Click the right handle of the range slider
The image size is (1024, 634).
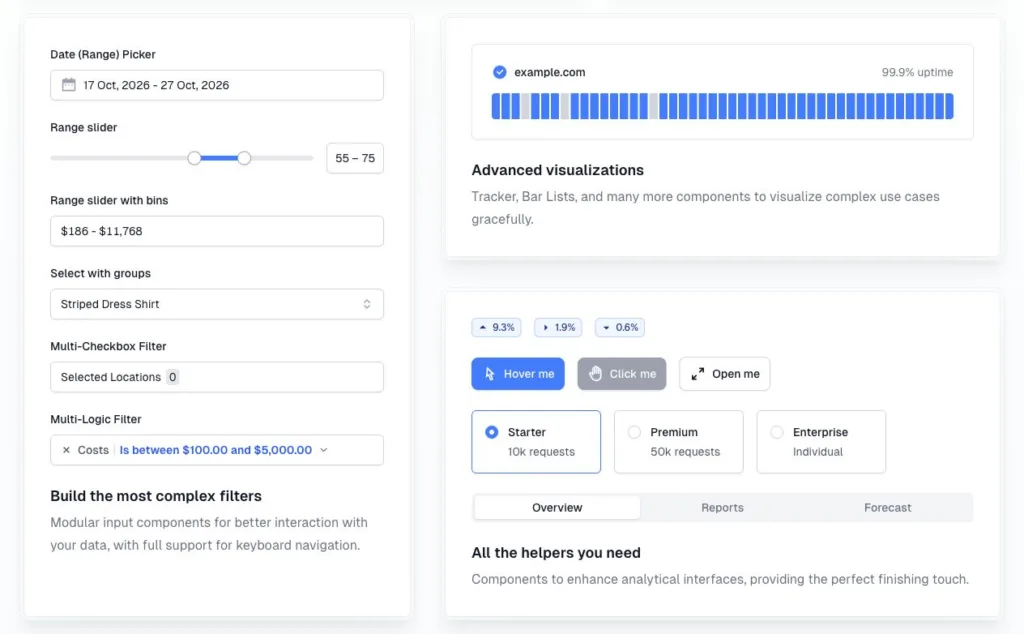tap(244, 158)
